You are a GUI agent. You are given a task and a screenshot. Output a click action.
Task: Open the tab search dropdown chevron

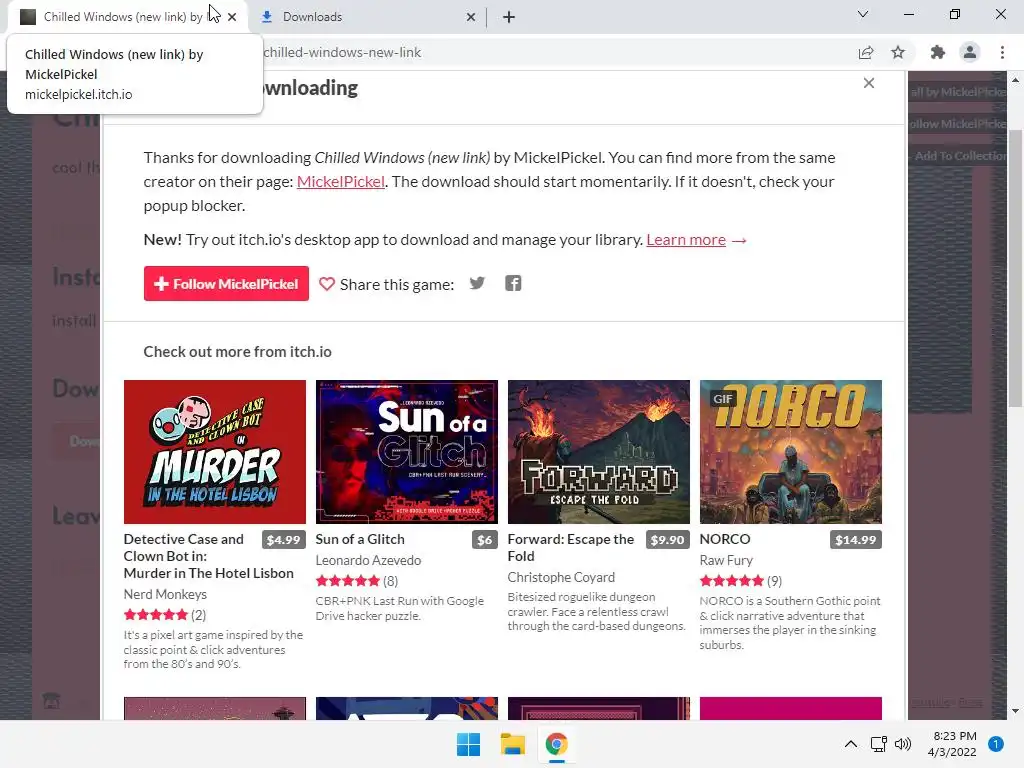point(863,14)
